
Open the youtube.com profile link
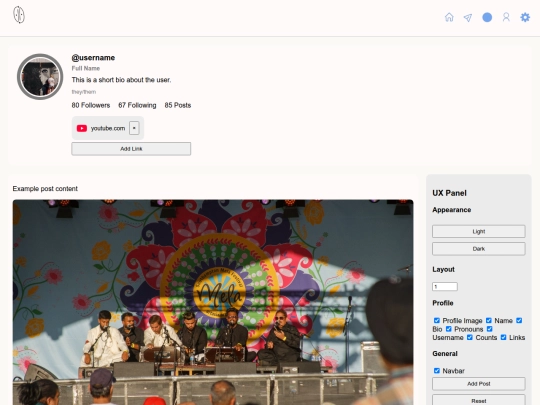[108, 128]
